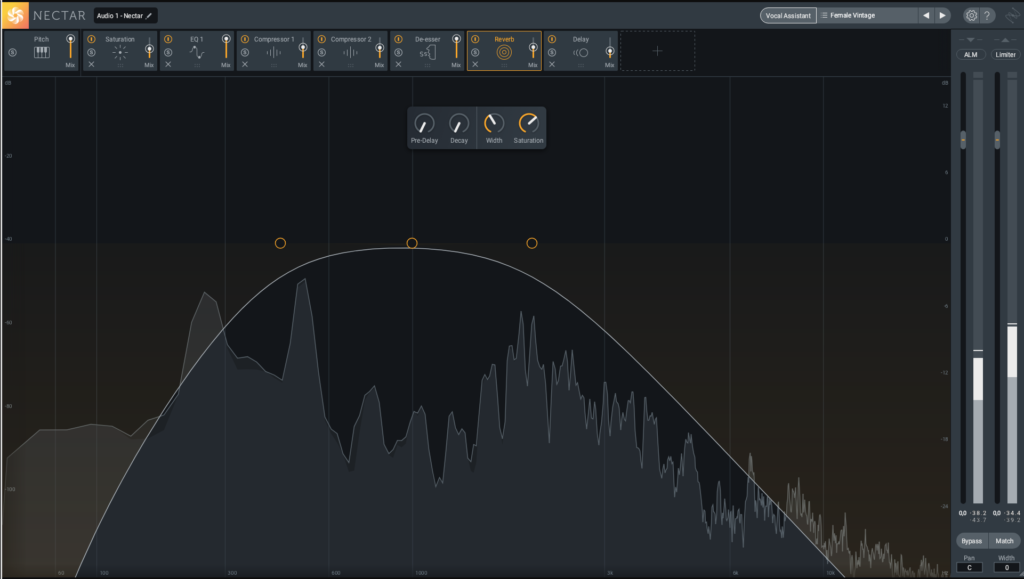This screenshot has height=579, width=1024.
Task: Toggle power for the EQ 1 module
Action: [168, 39]
